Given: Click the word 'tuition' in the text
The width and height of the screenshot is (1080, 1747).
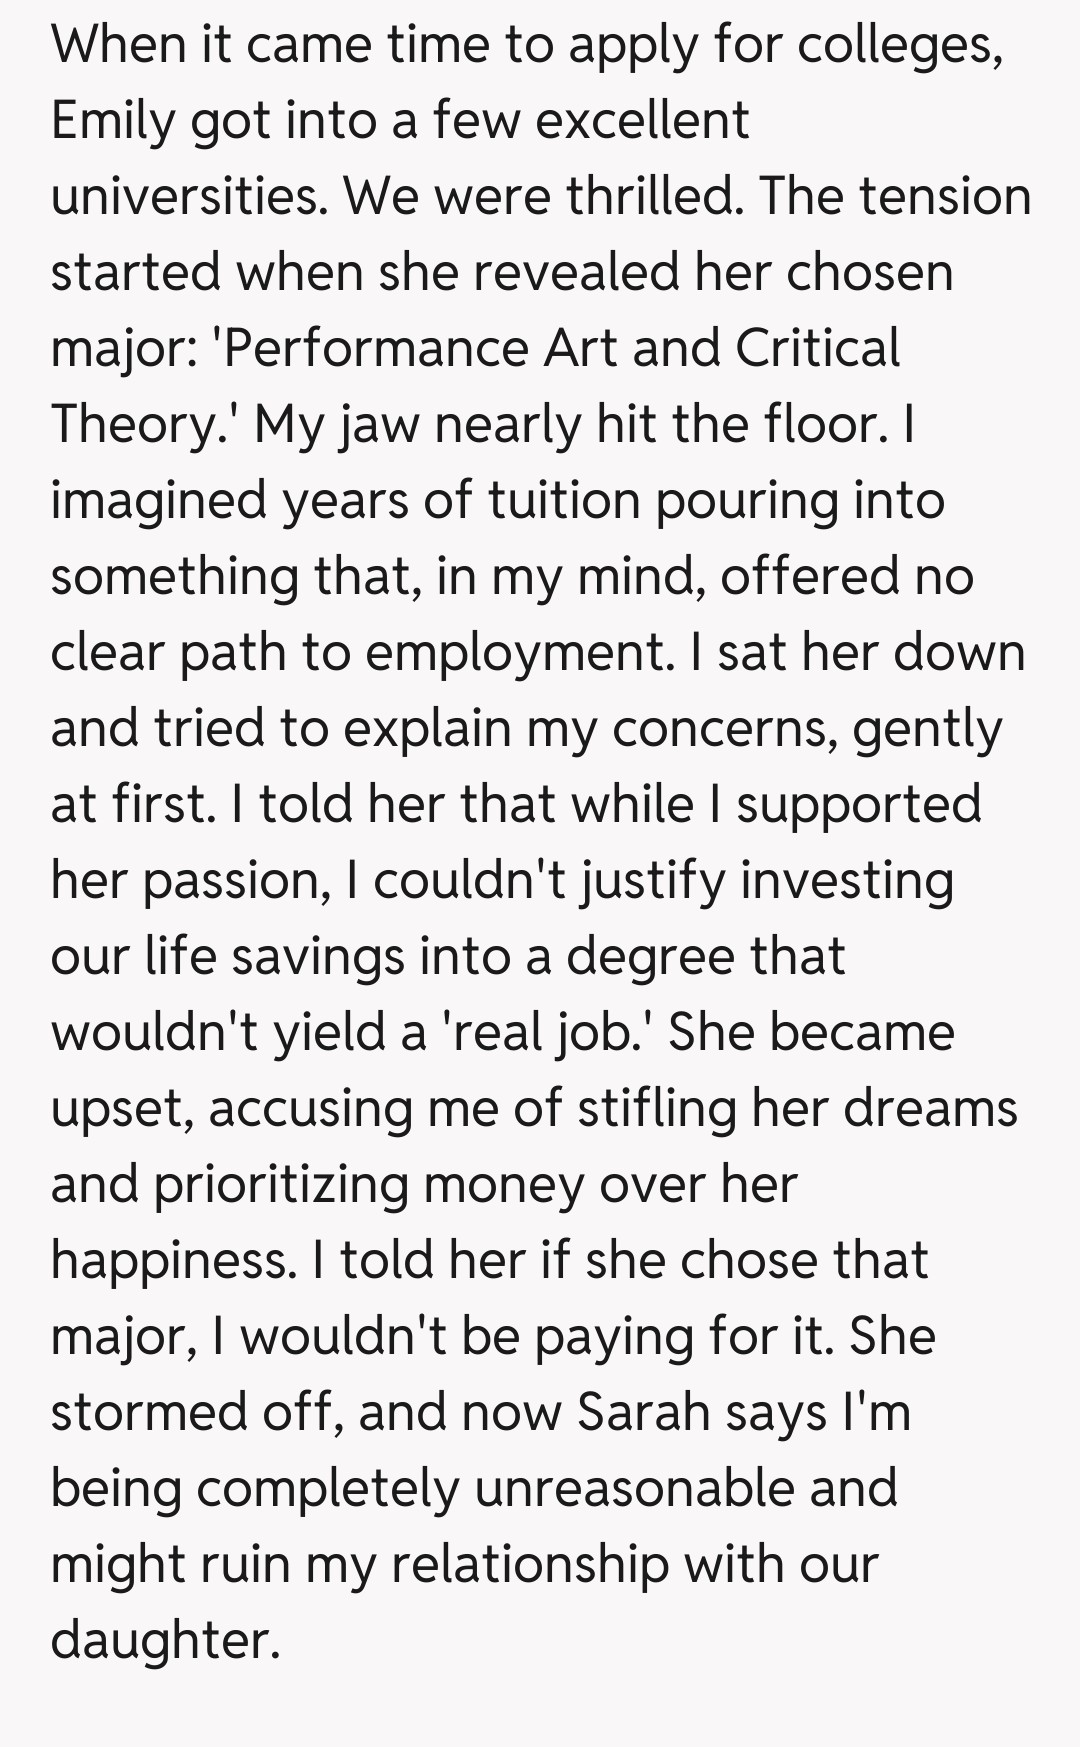Looking at the screenshot, I should [x=564, y=500].
